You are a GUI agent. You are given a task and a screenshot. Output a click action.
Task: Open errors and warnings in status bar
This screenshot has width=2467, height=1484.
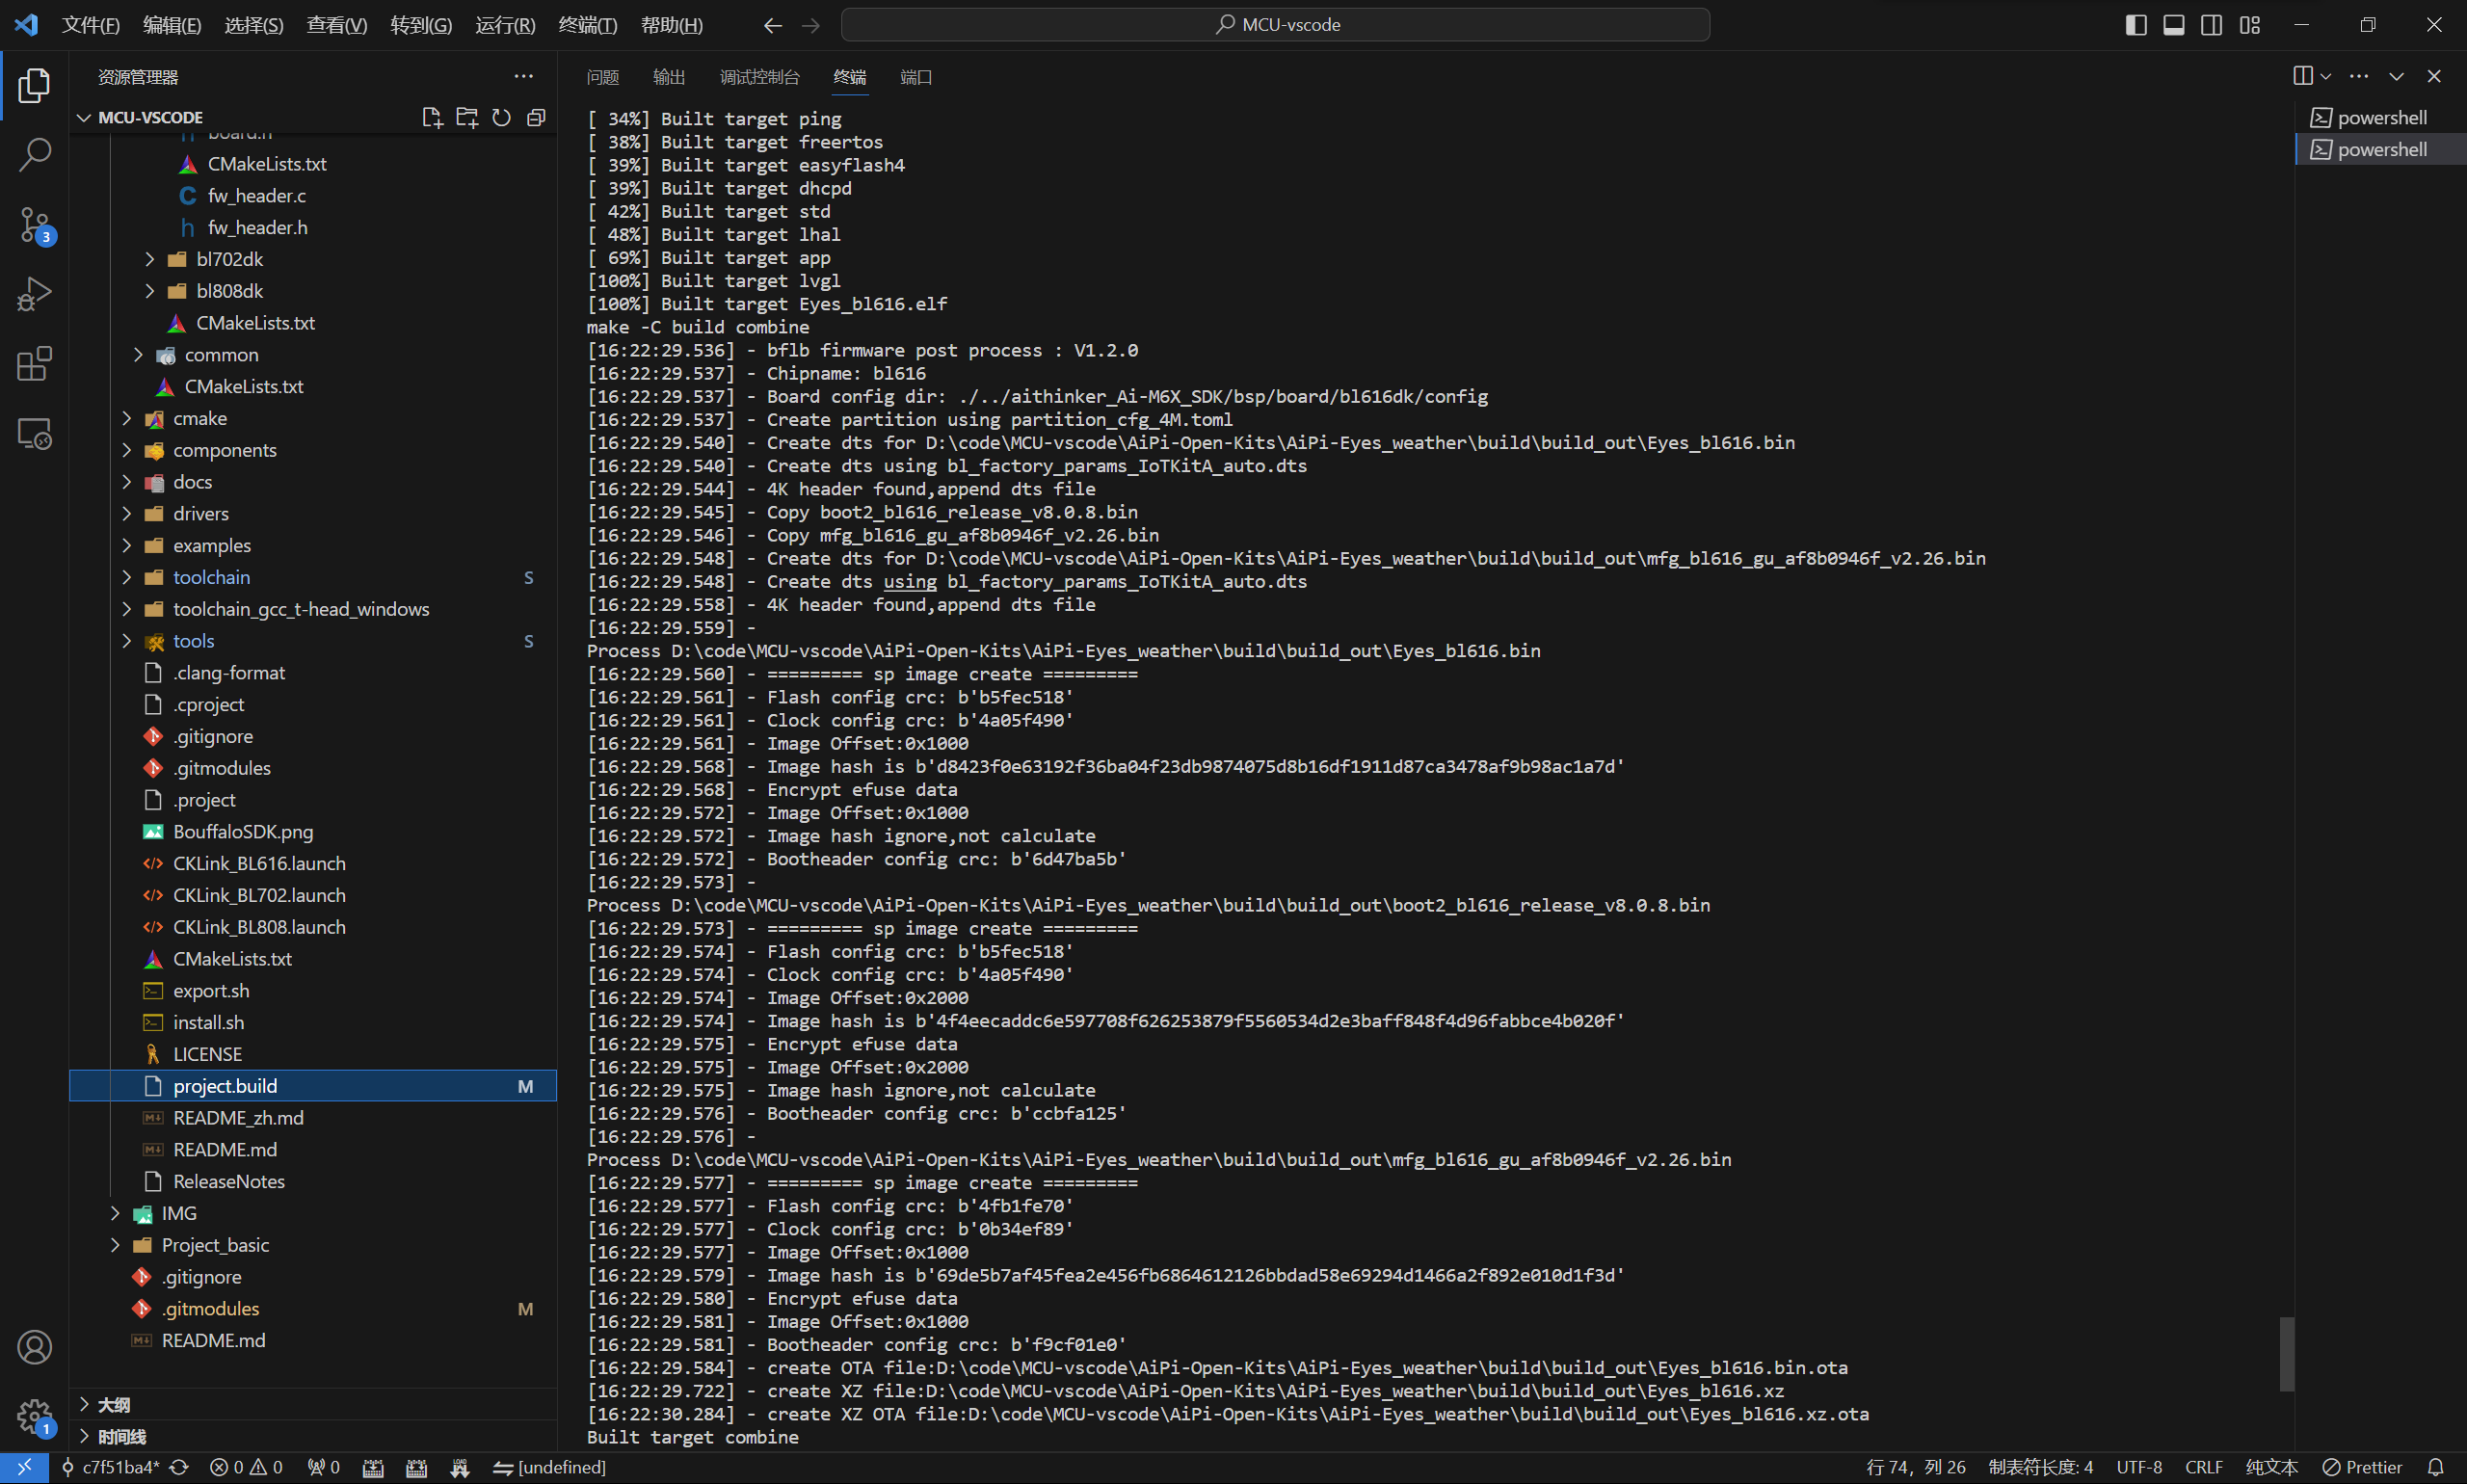coord(246,1467)
